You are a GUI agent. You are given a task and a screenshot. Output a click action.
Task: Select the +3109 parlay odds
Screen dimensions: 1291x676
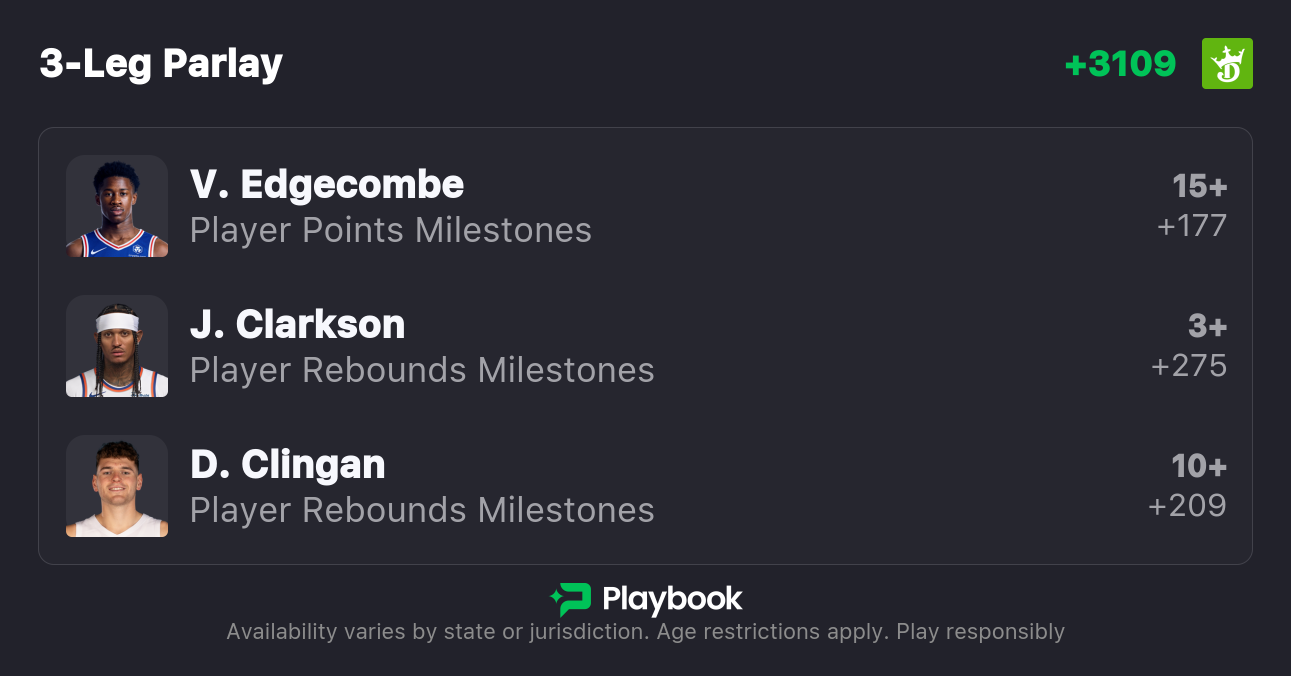pos(1120,64)
